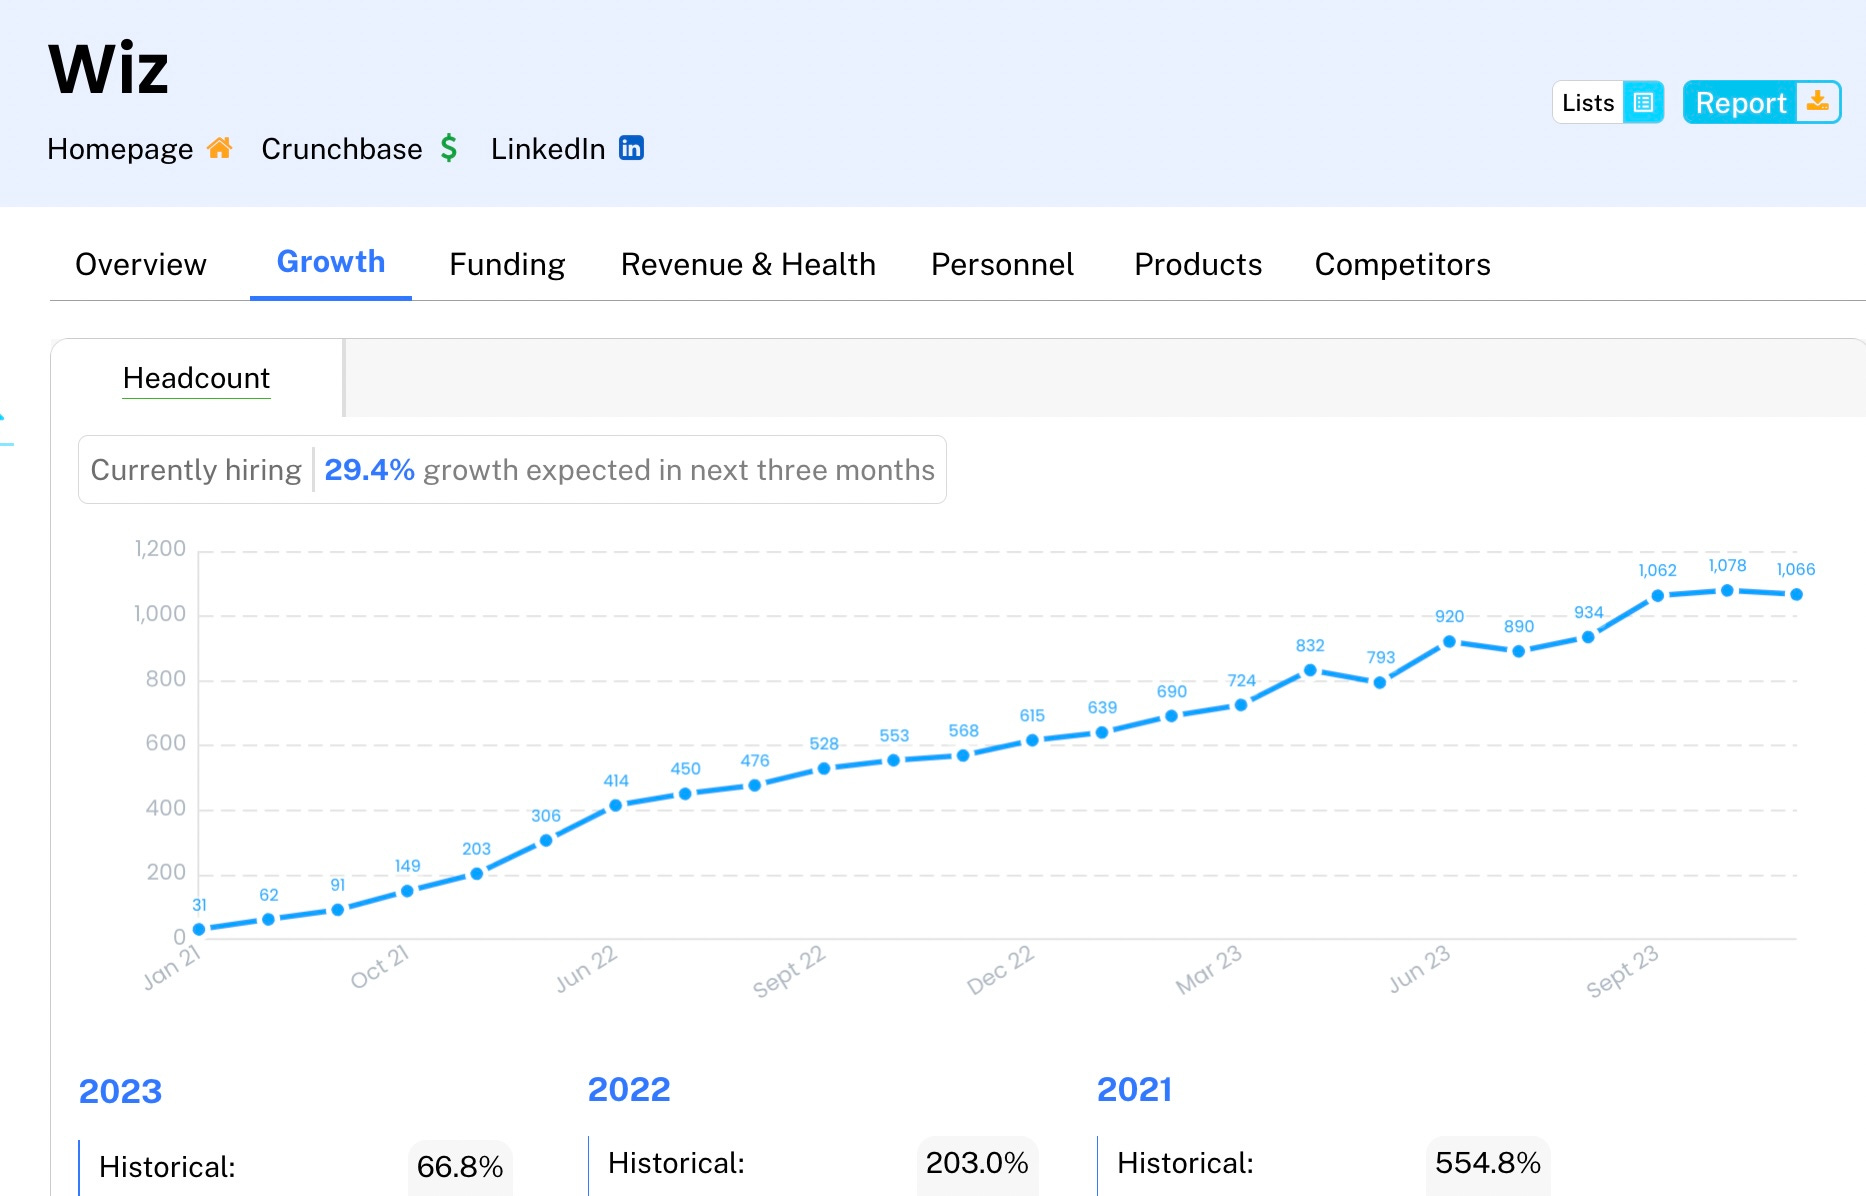
Task: Select the Growth tab
Action: (x=331, y=262)
